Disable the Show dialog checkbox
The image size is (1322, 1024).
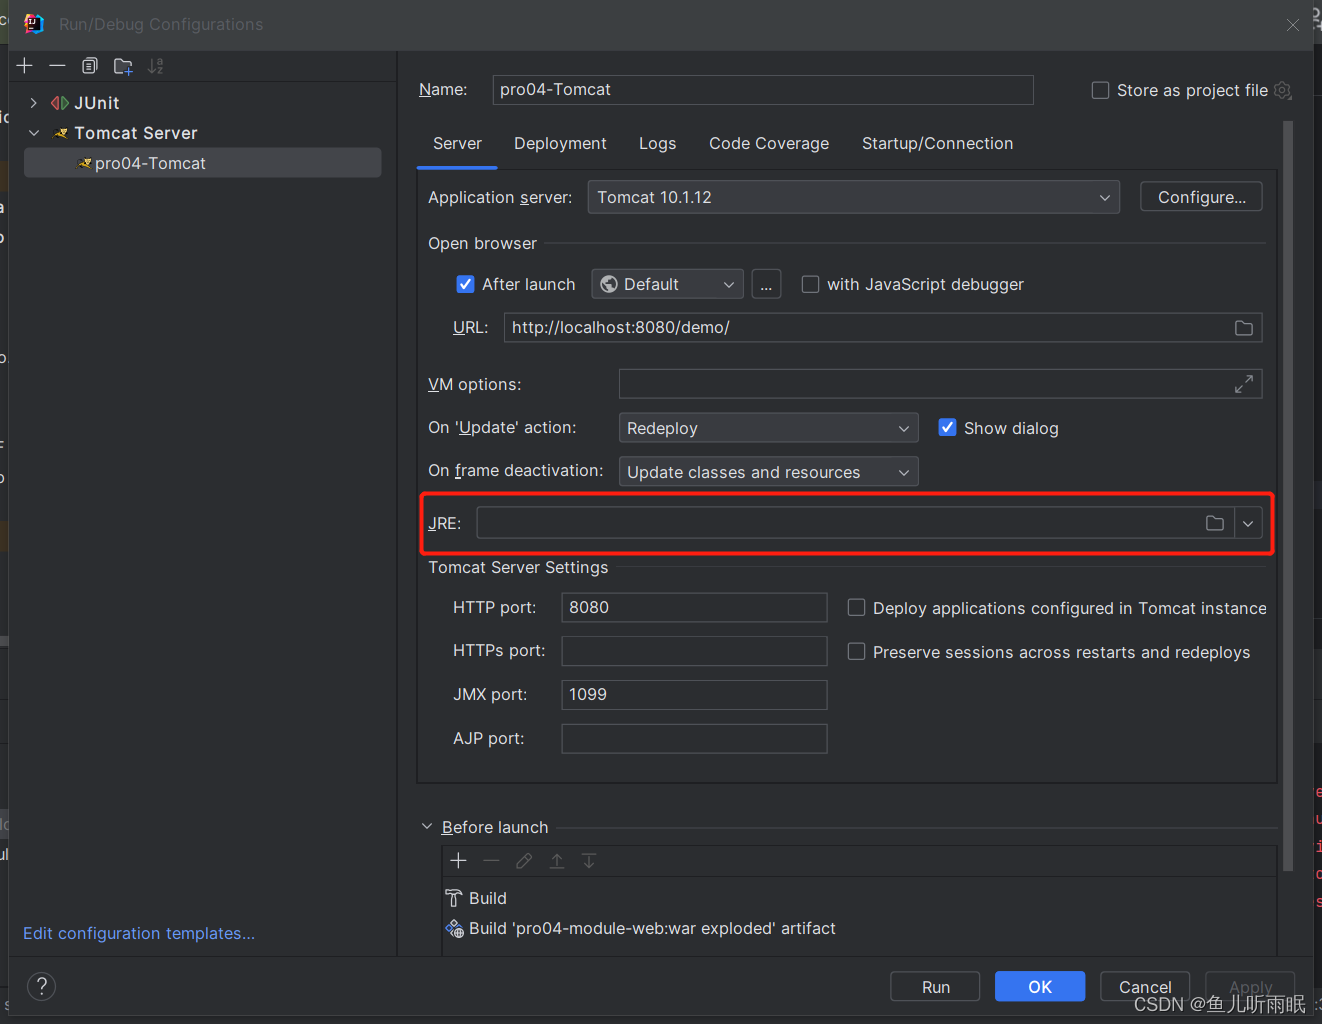pyautogui.click(x=947, y=427)
